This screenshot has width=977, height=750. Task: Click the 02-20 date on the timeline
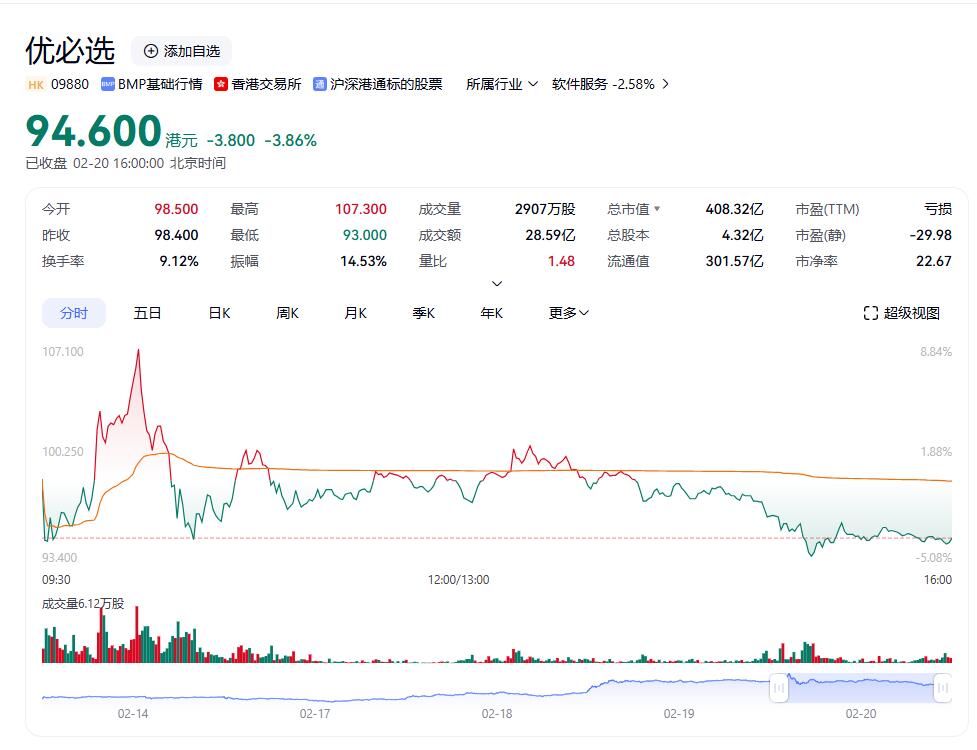(861, 714)
